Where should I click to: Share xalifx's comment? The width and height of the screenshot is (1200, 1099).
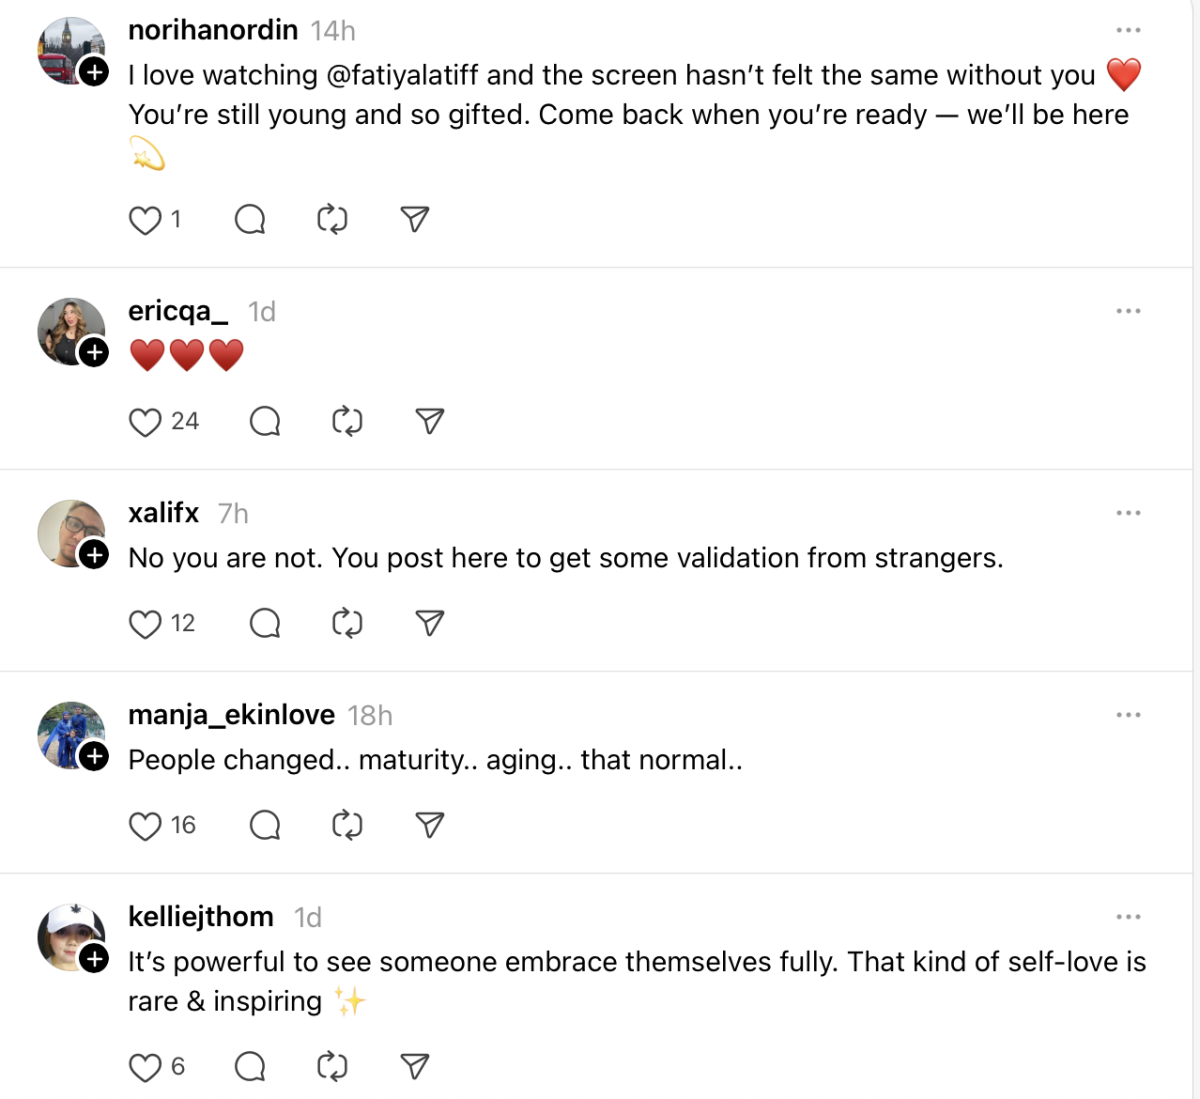[x=430, y=623]
